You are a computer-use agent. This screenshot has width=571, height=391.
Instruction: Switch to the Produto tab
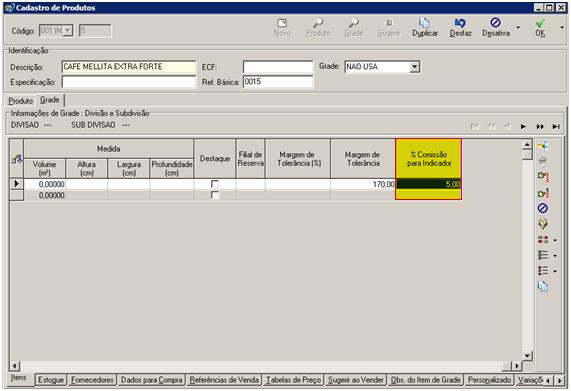pos(21,101)
